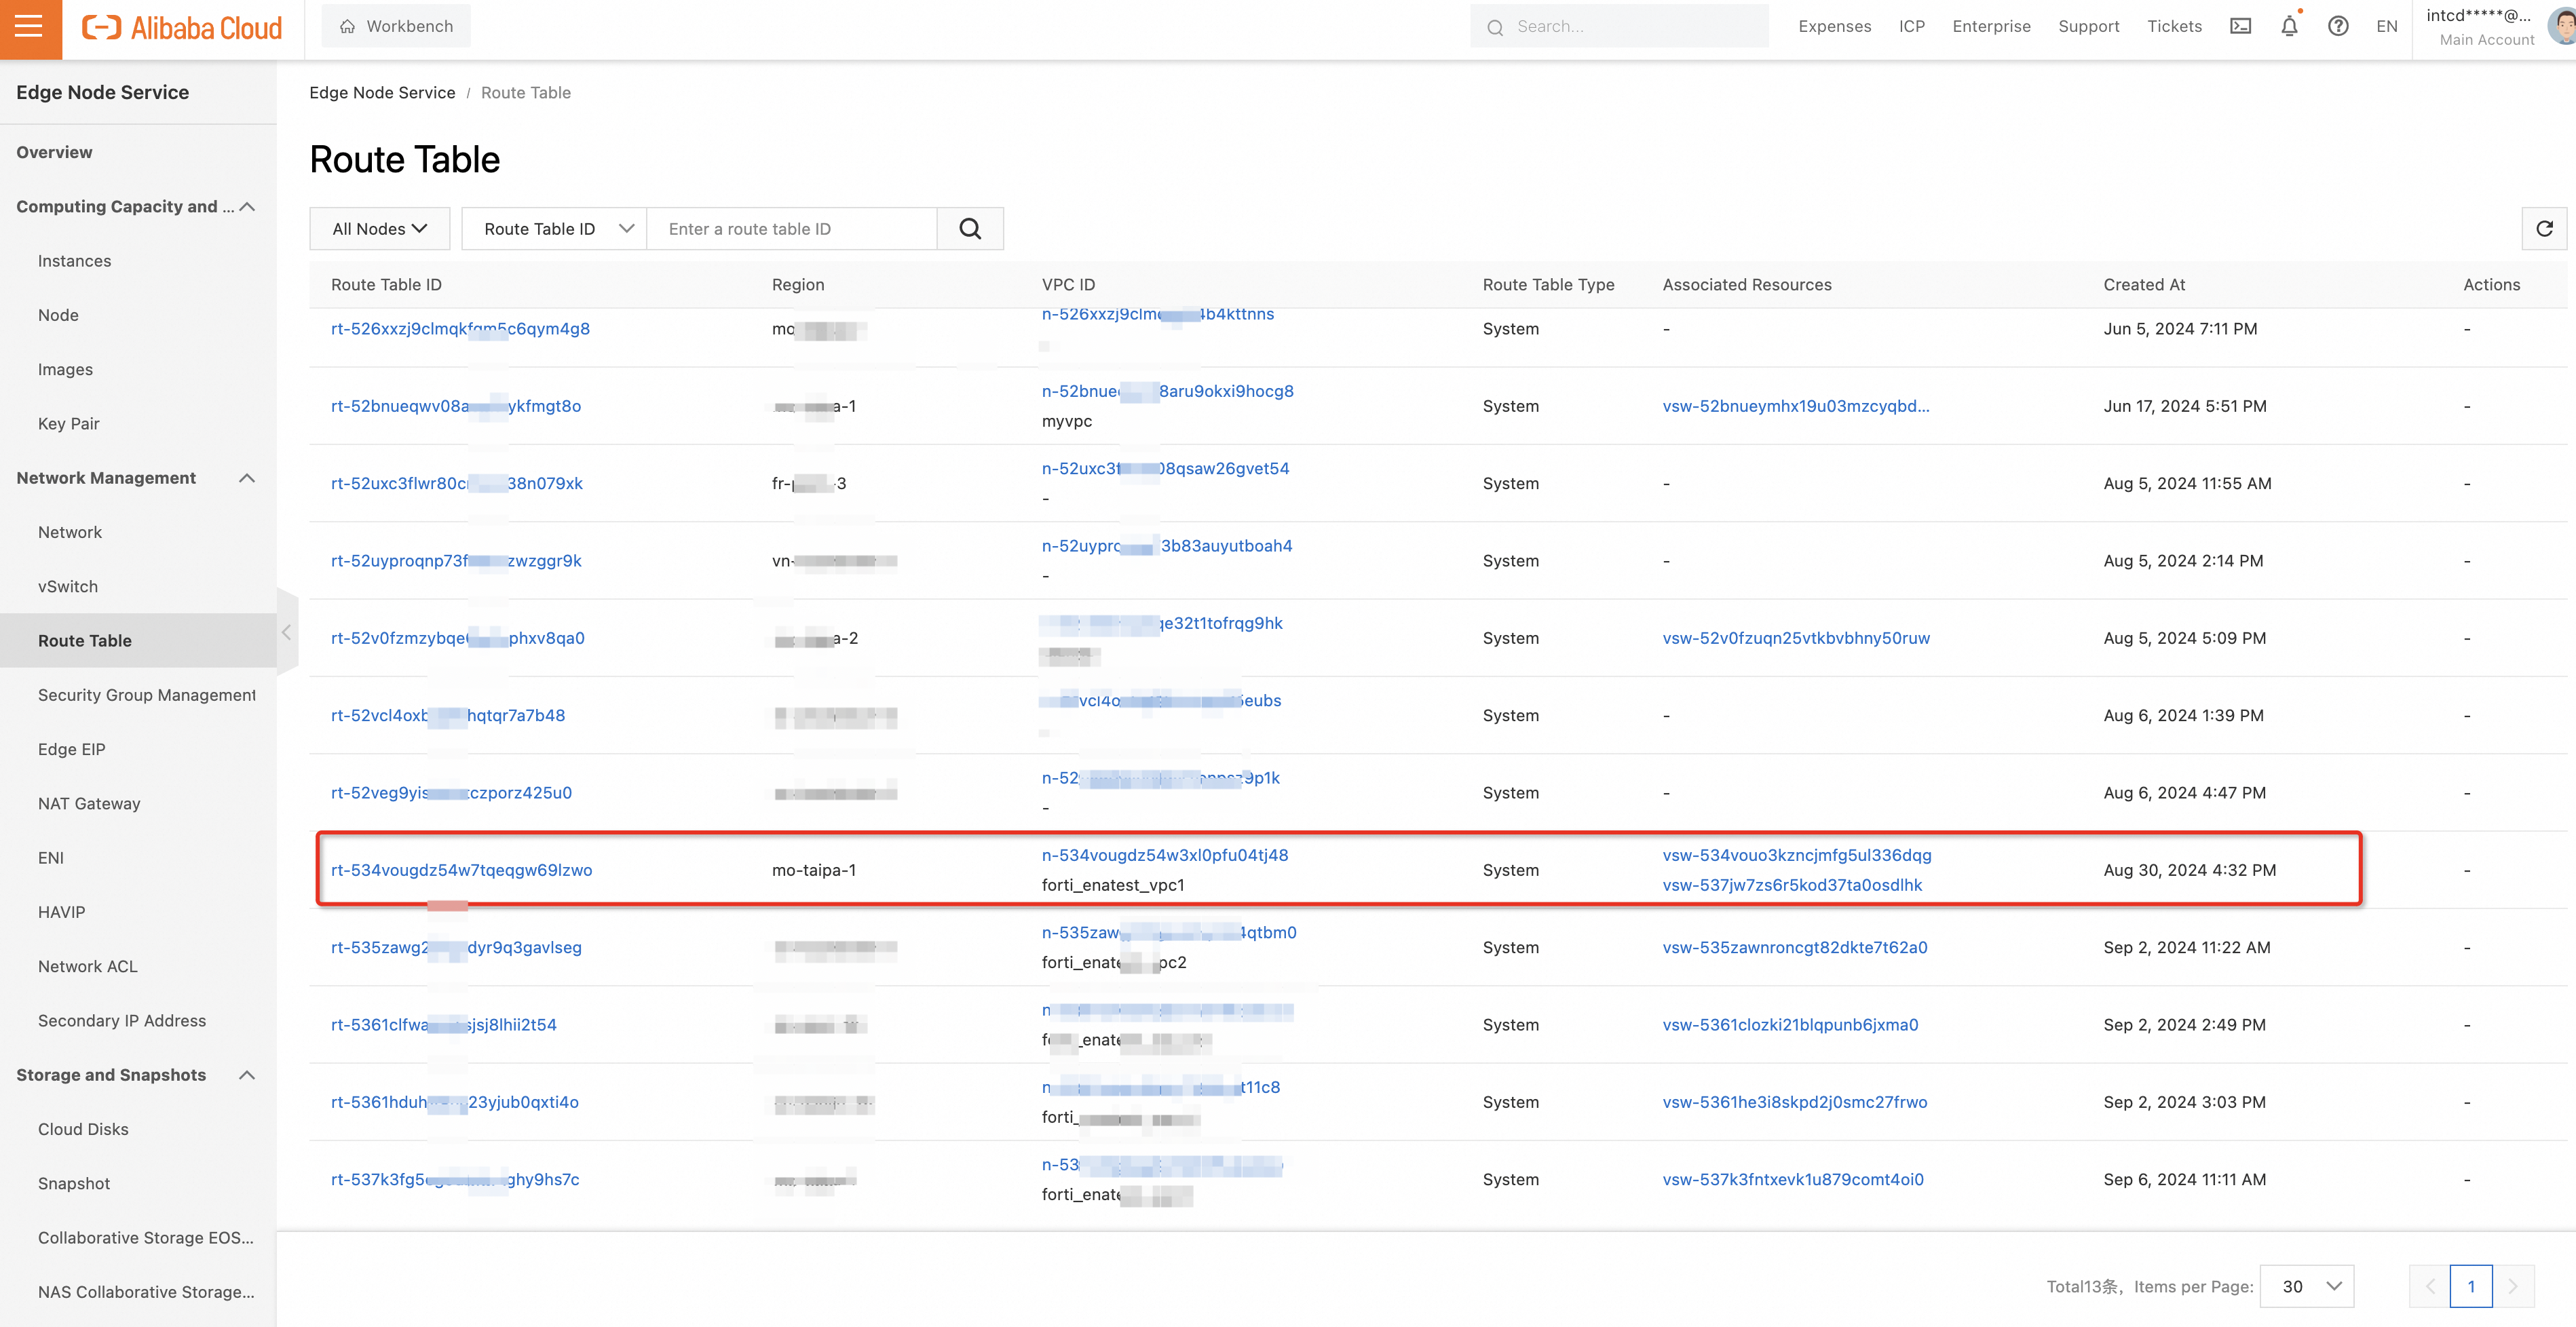Open Overview in the sidebar
Viewport: 2576px width, 1327px height.
[x=54, y=152]
